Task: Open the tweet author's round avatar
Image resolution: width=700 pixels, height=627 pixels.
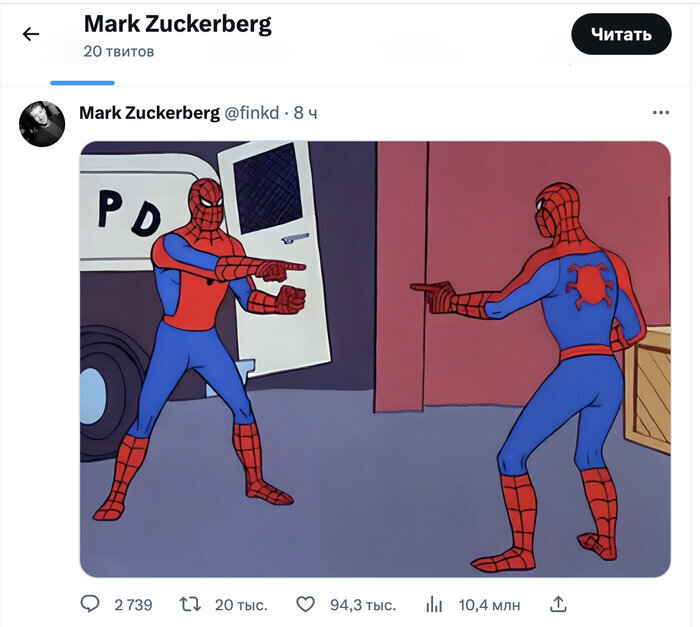Action: click(42, 123)
